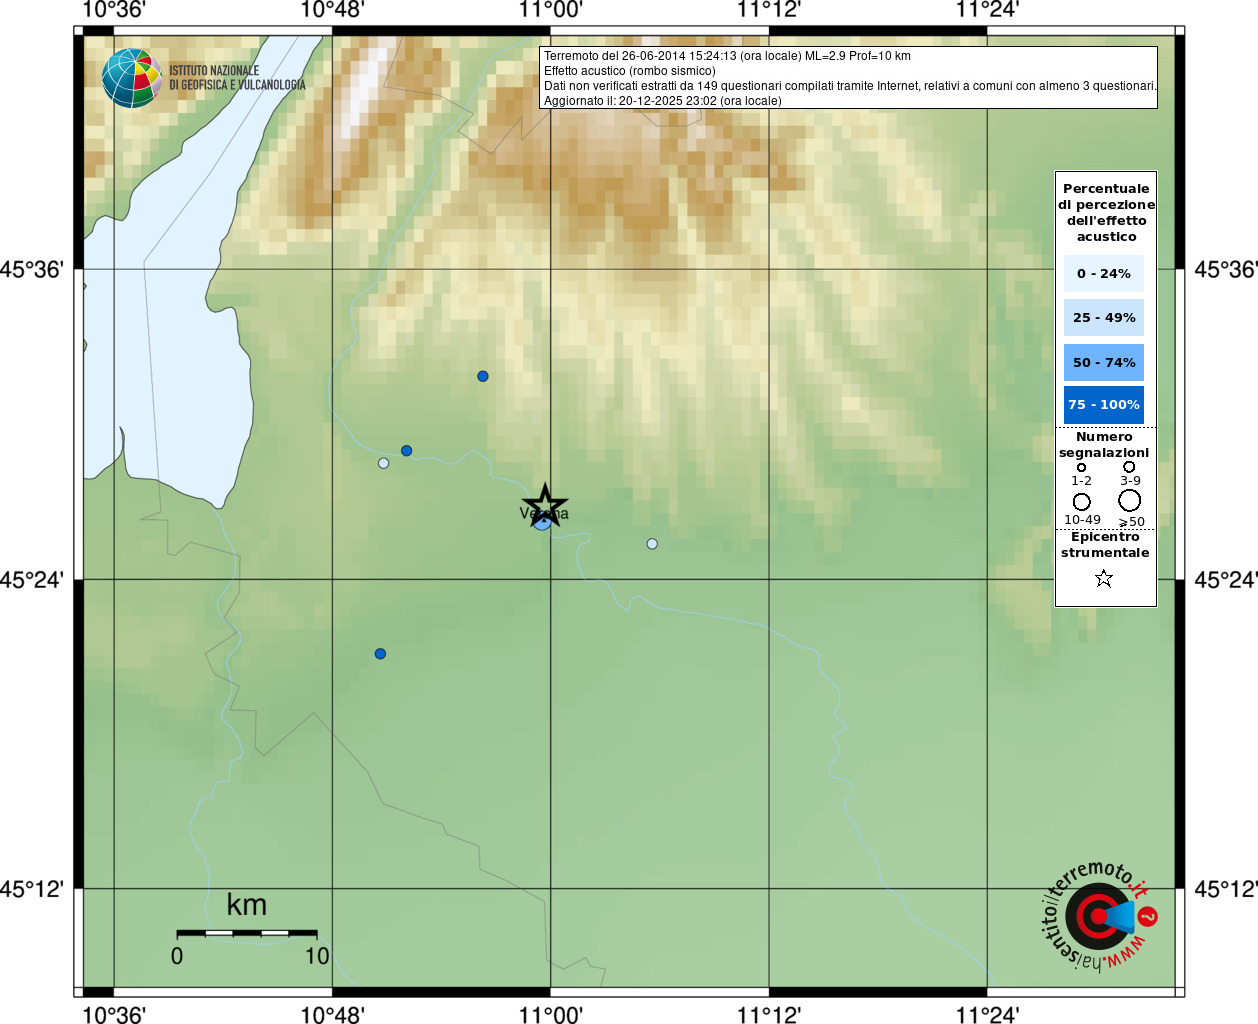
Task: Click the 25 - 49% legend swatch
Action: click(x=1104, y=318)
